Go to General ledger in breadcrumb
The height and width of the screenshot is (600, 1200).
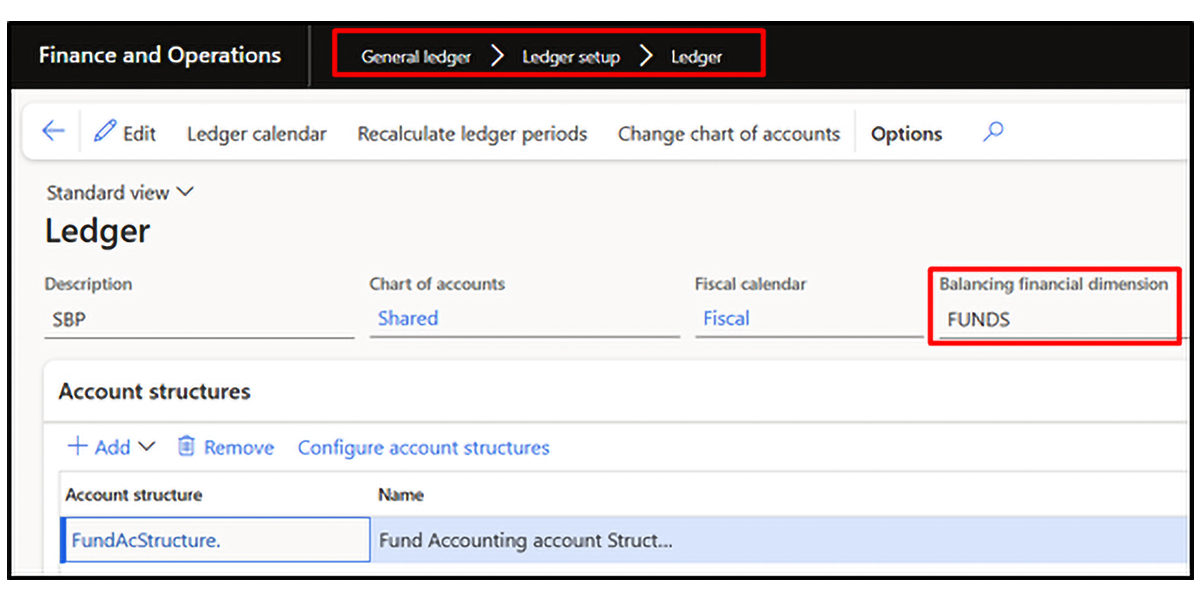pos(416,57)
